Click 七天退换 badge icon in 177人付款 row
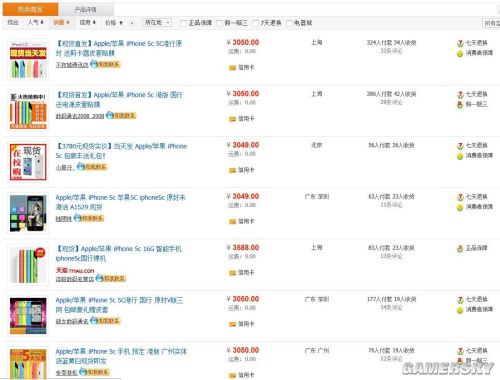500x380 pixels. pyautogui.click(x=460, y=300)
